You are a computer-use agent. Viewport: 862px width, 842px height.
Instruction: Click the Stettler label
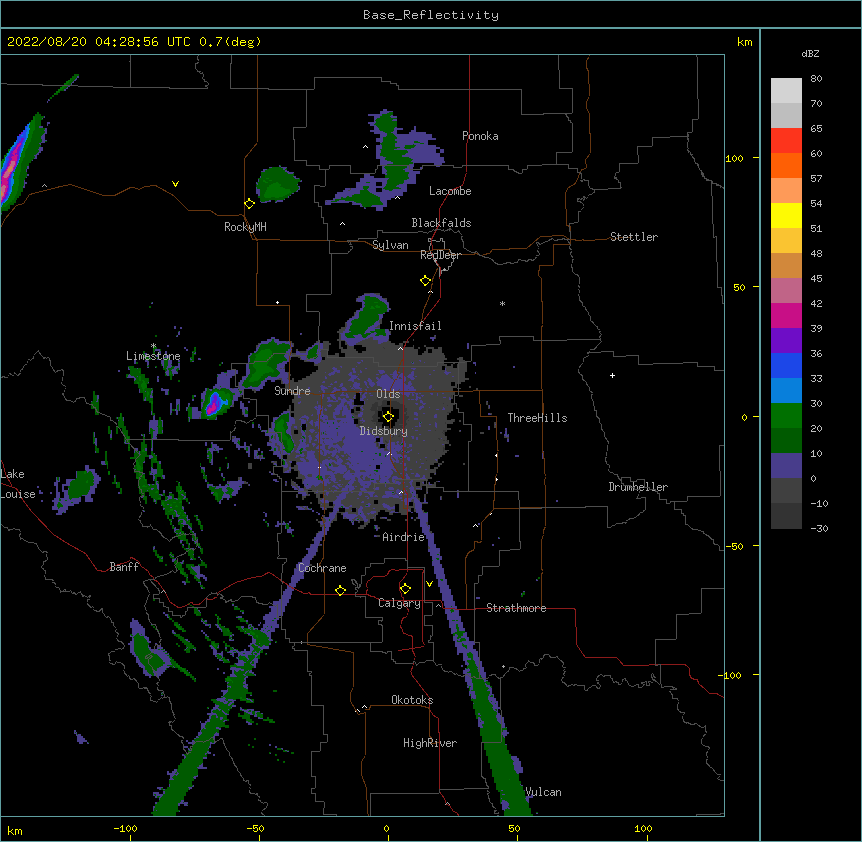click(x=634, y=237)
